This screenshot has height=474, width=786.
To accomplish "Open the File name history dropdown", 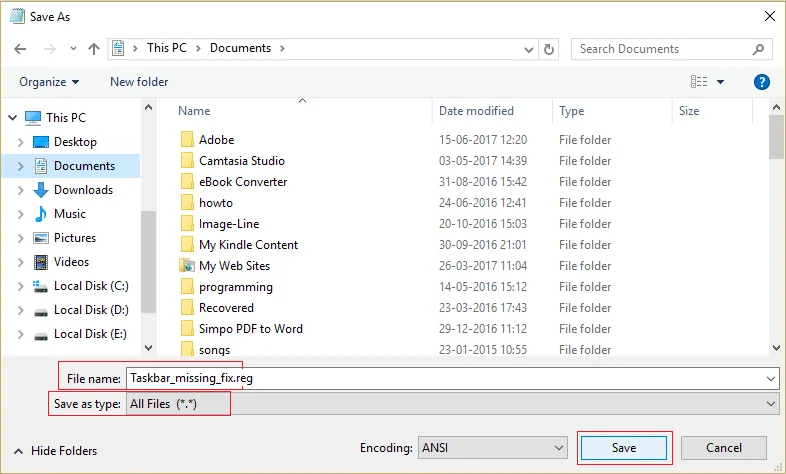I will (771, 379).
